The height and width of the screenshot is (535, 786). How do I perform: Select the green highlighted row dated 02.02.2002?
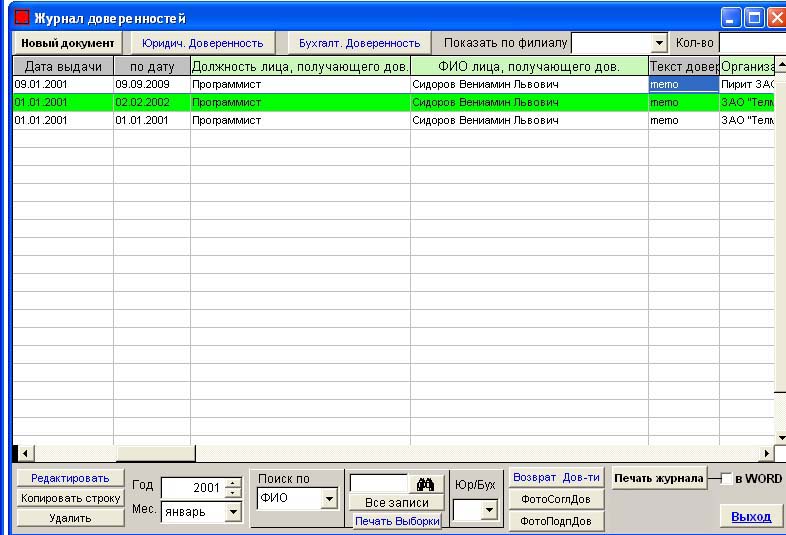tap(300, 102)
